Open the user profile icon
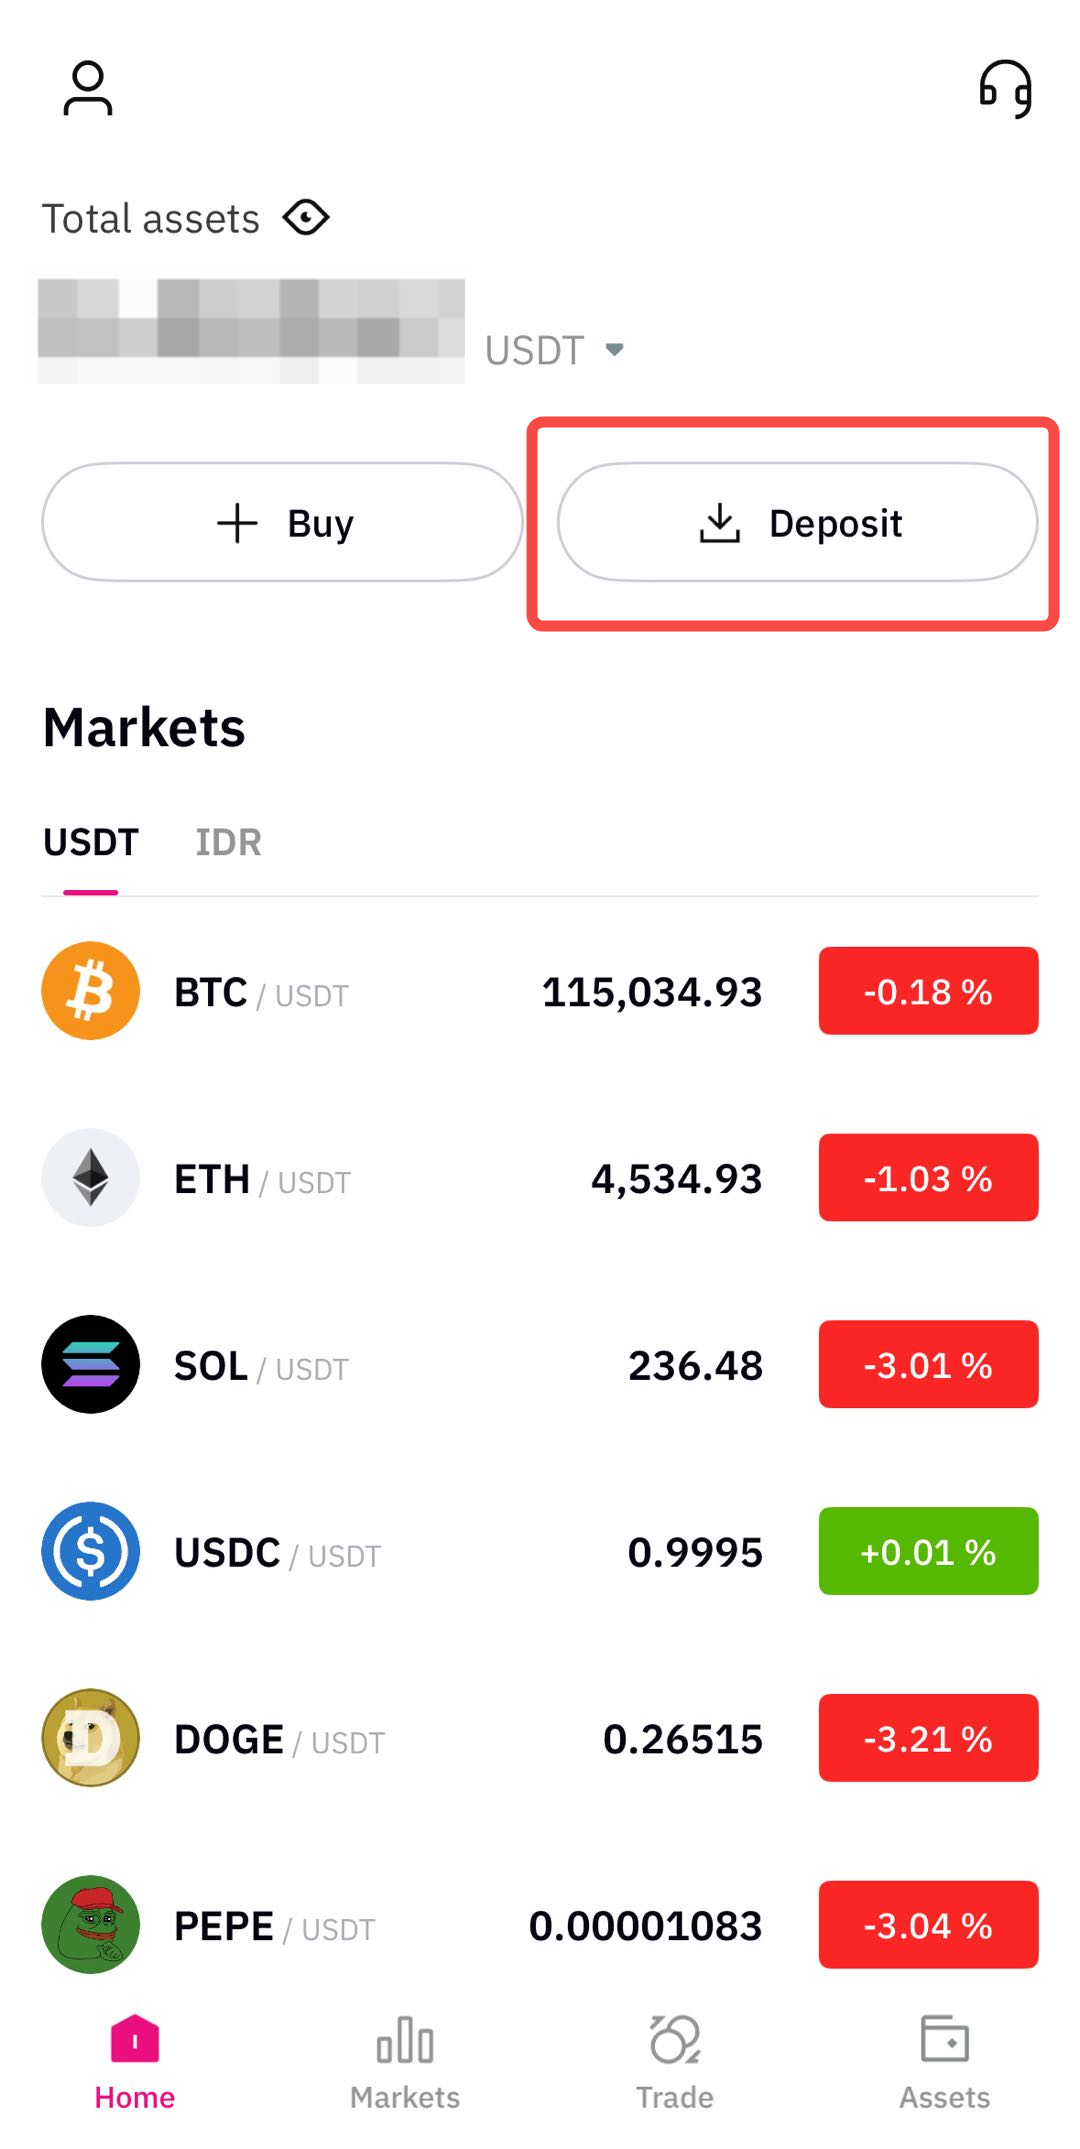Image resolution: width=1080 pixels, height=2149 pixels. pos(88,89)
